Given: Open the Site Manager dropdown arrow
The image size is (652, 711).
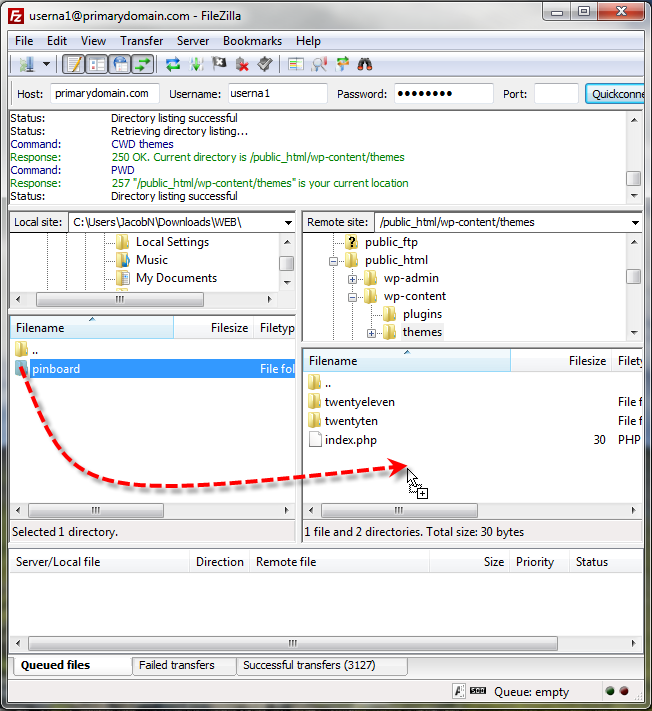Looking at the screenshot, I should click(46, 64).
